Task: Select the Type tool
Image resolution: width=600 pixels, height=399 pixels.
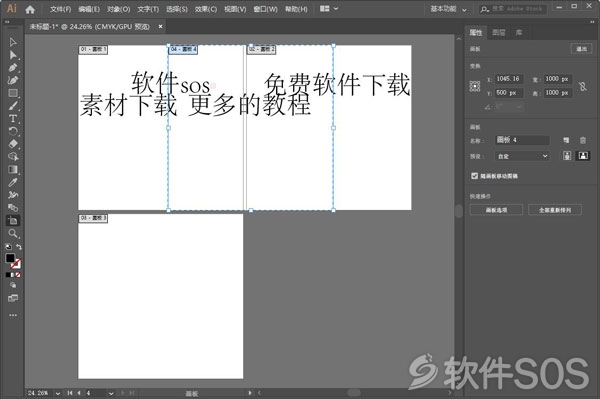Action: [x=13, y=119]
